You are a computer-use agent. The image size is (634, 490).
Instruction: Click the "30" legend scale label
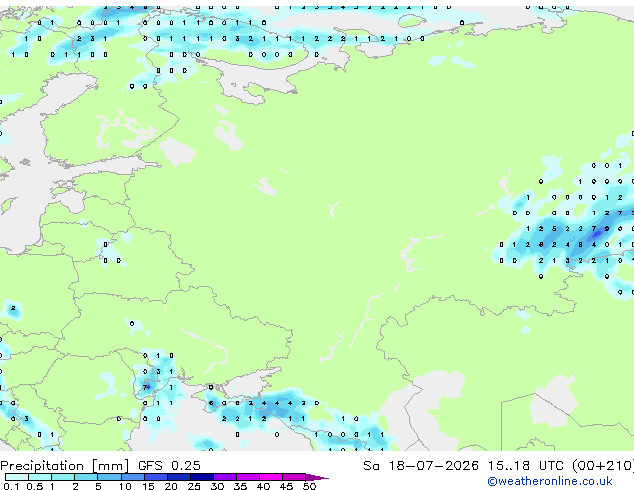click(x=217, y=486)
